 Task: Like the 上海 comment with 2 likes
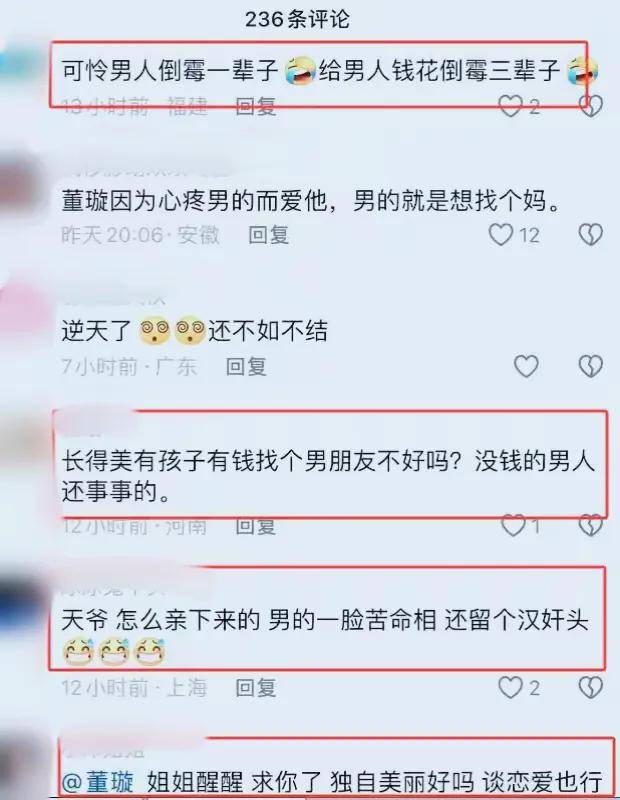pyautogui.click(x=511, y=688)
